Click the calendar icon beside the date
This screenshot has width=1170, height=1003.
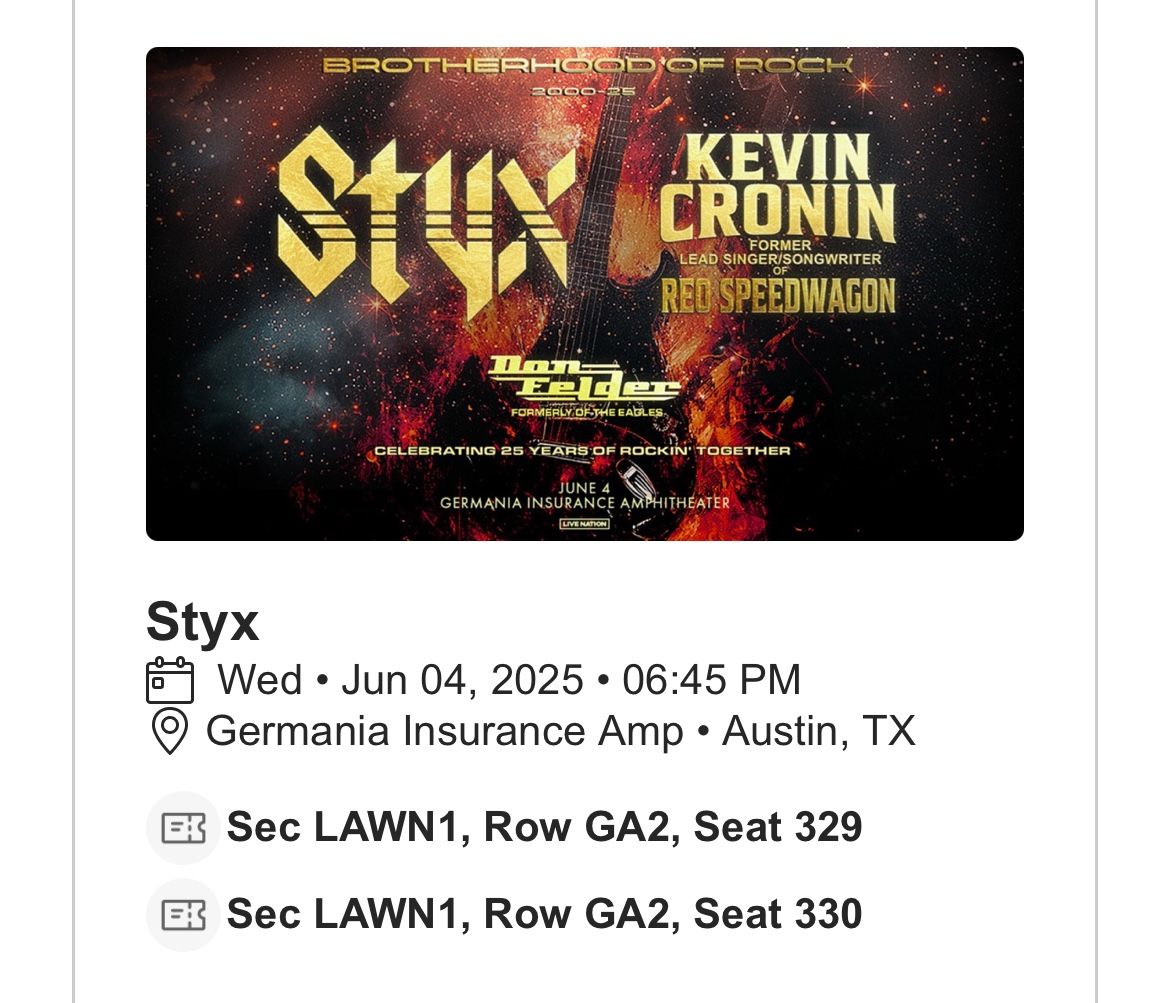tap(169, 681)
